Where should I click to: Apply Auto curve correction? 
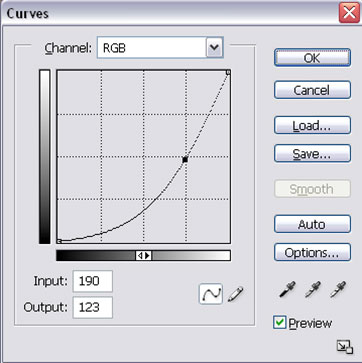[x=312, y=224]
